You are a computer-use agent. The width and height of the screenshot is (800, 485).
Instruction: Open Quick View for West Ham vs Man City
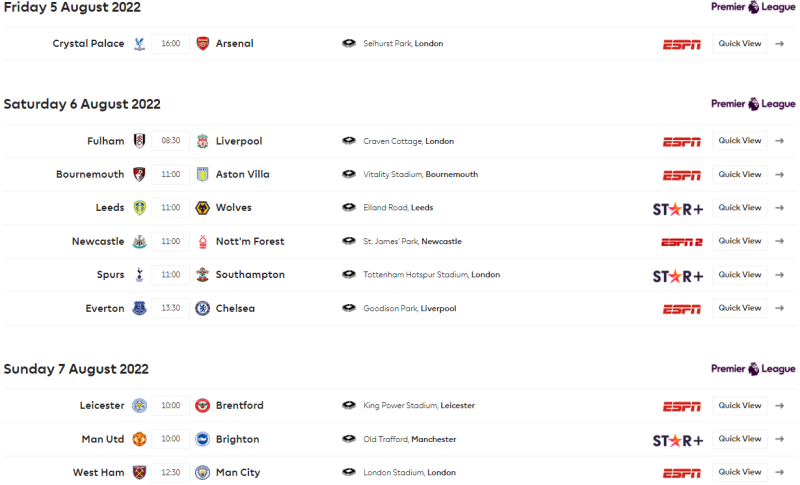coord(740,472)
